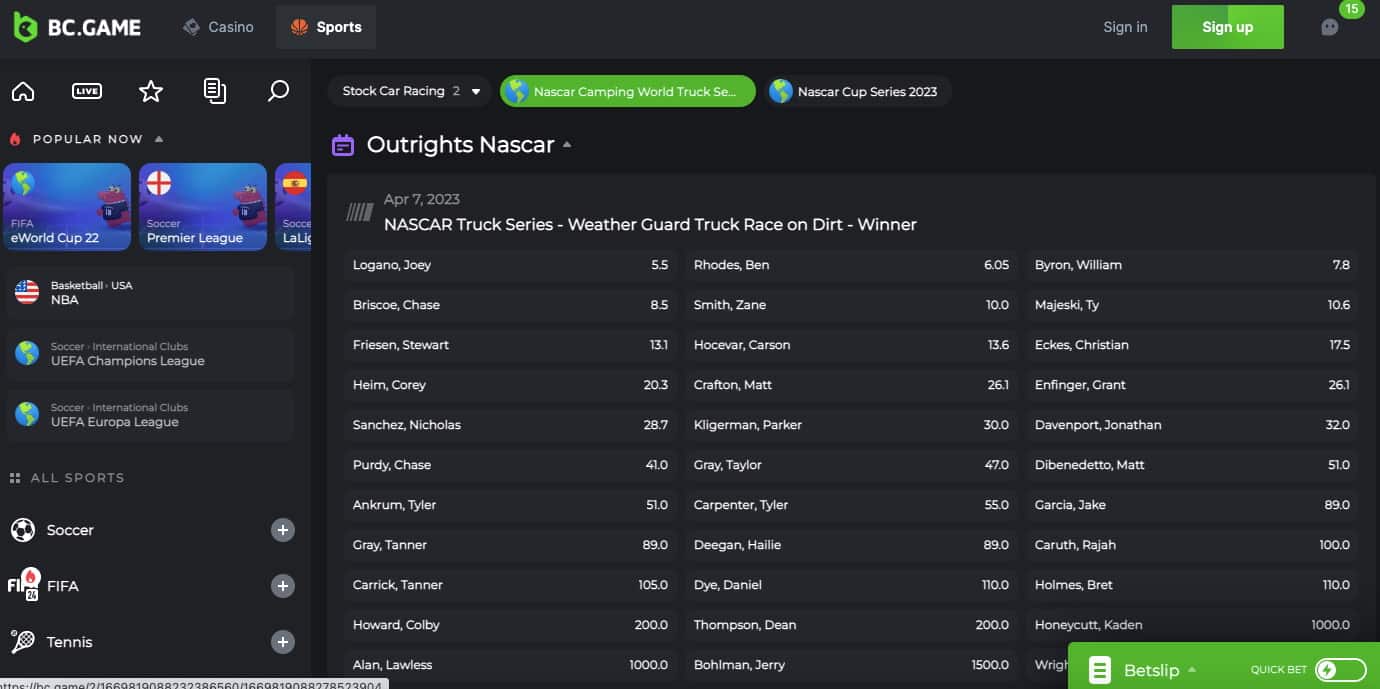Open the home icon in sidebar
1380x689 pixels.
click(x=23, y=91)
